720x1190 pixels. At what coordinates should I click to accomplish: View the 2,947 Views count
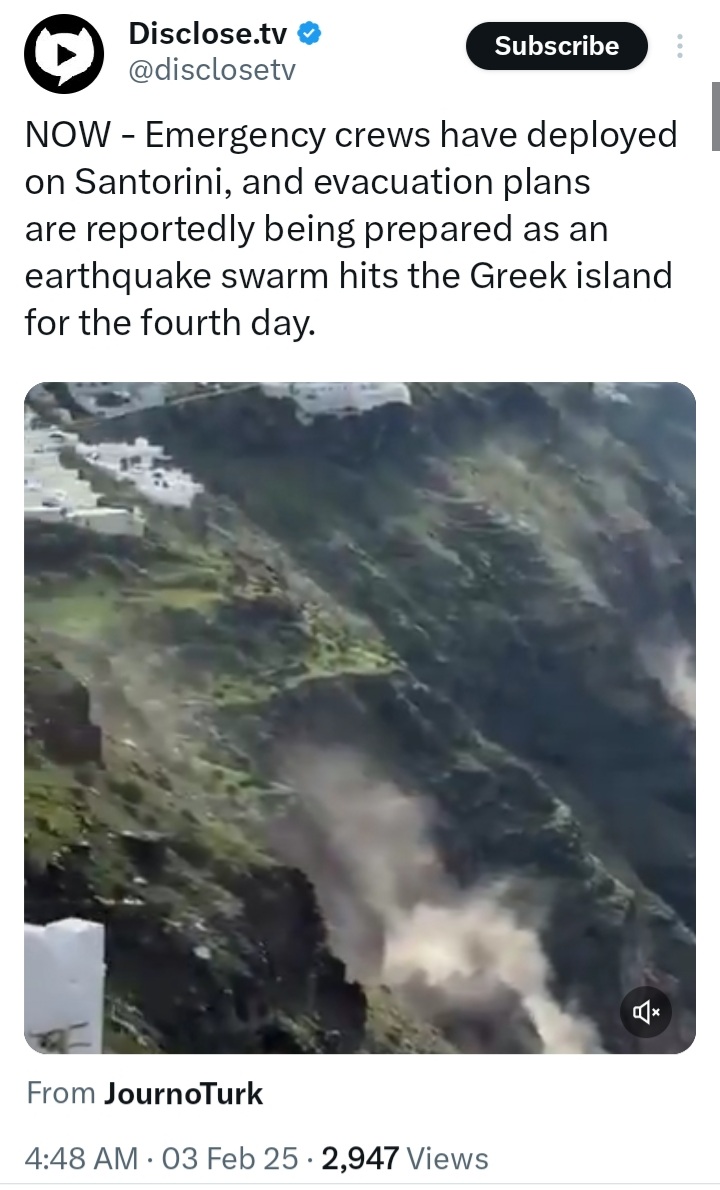click(405, 1159)
